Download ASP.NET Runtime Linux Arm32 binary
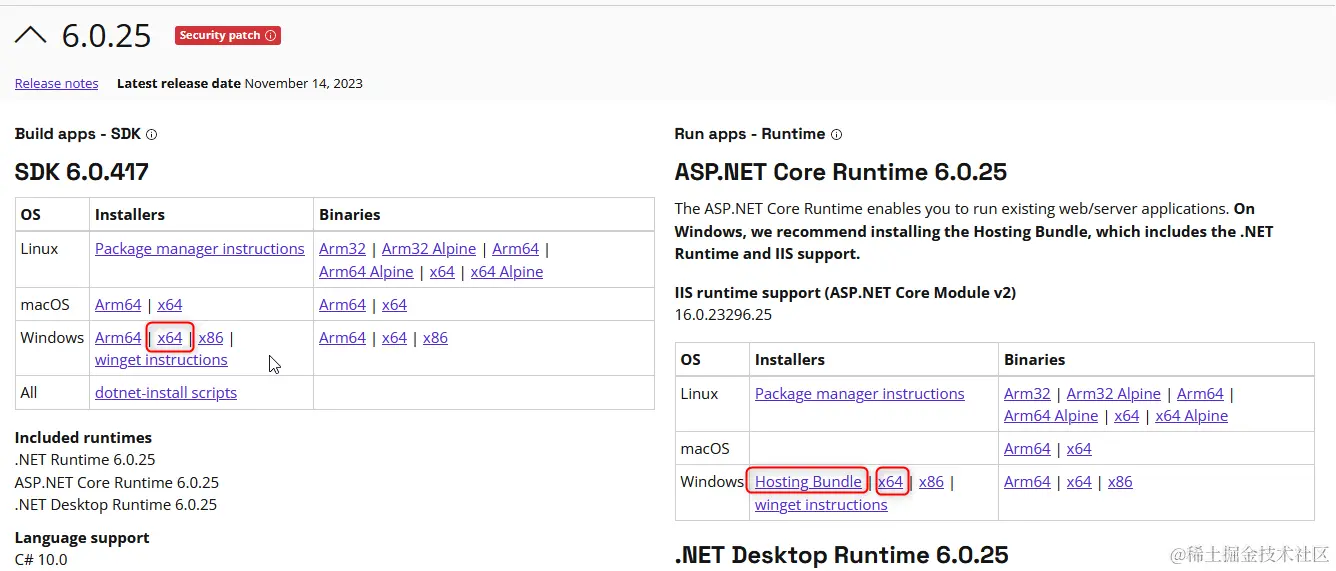 click(1028, 394)
